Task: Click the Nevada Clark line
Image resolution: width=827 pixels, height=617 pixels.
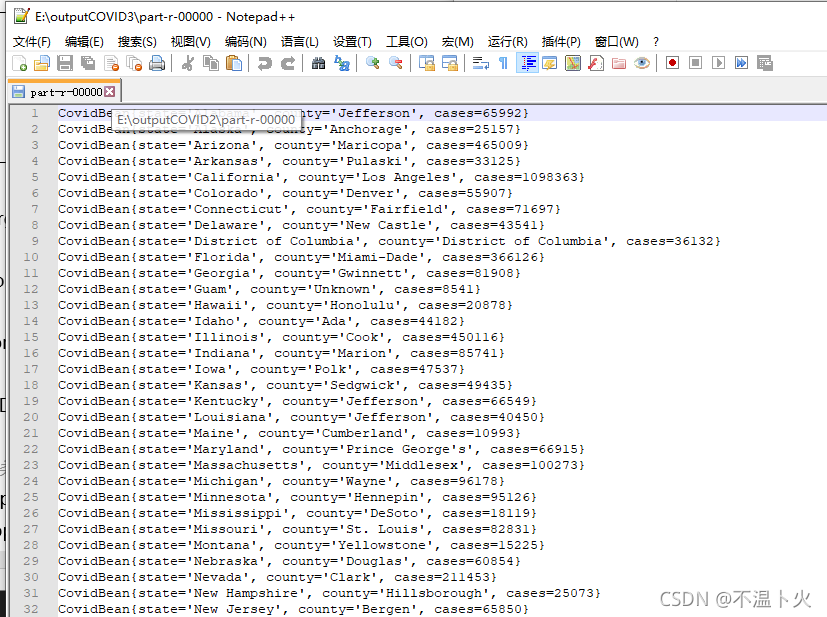Action: (277, 577)
